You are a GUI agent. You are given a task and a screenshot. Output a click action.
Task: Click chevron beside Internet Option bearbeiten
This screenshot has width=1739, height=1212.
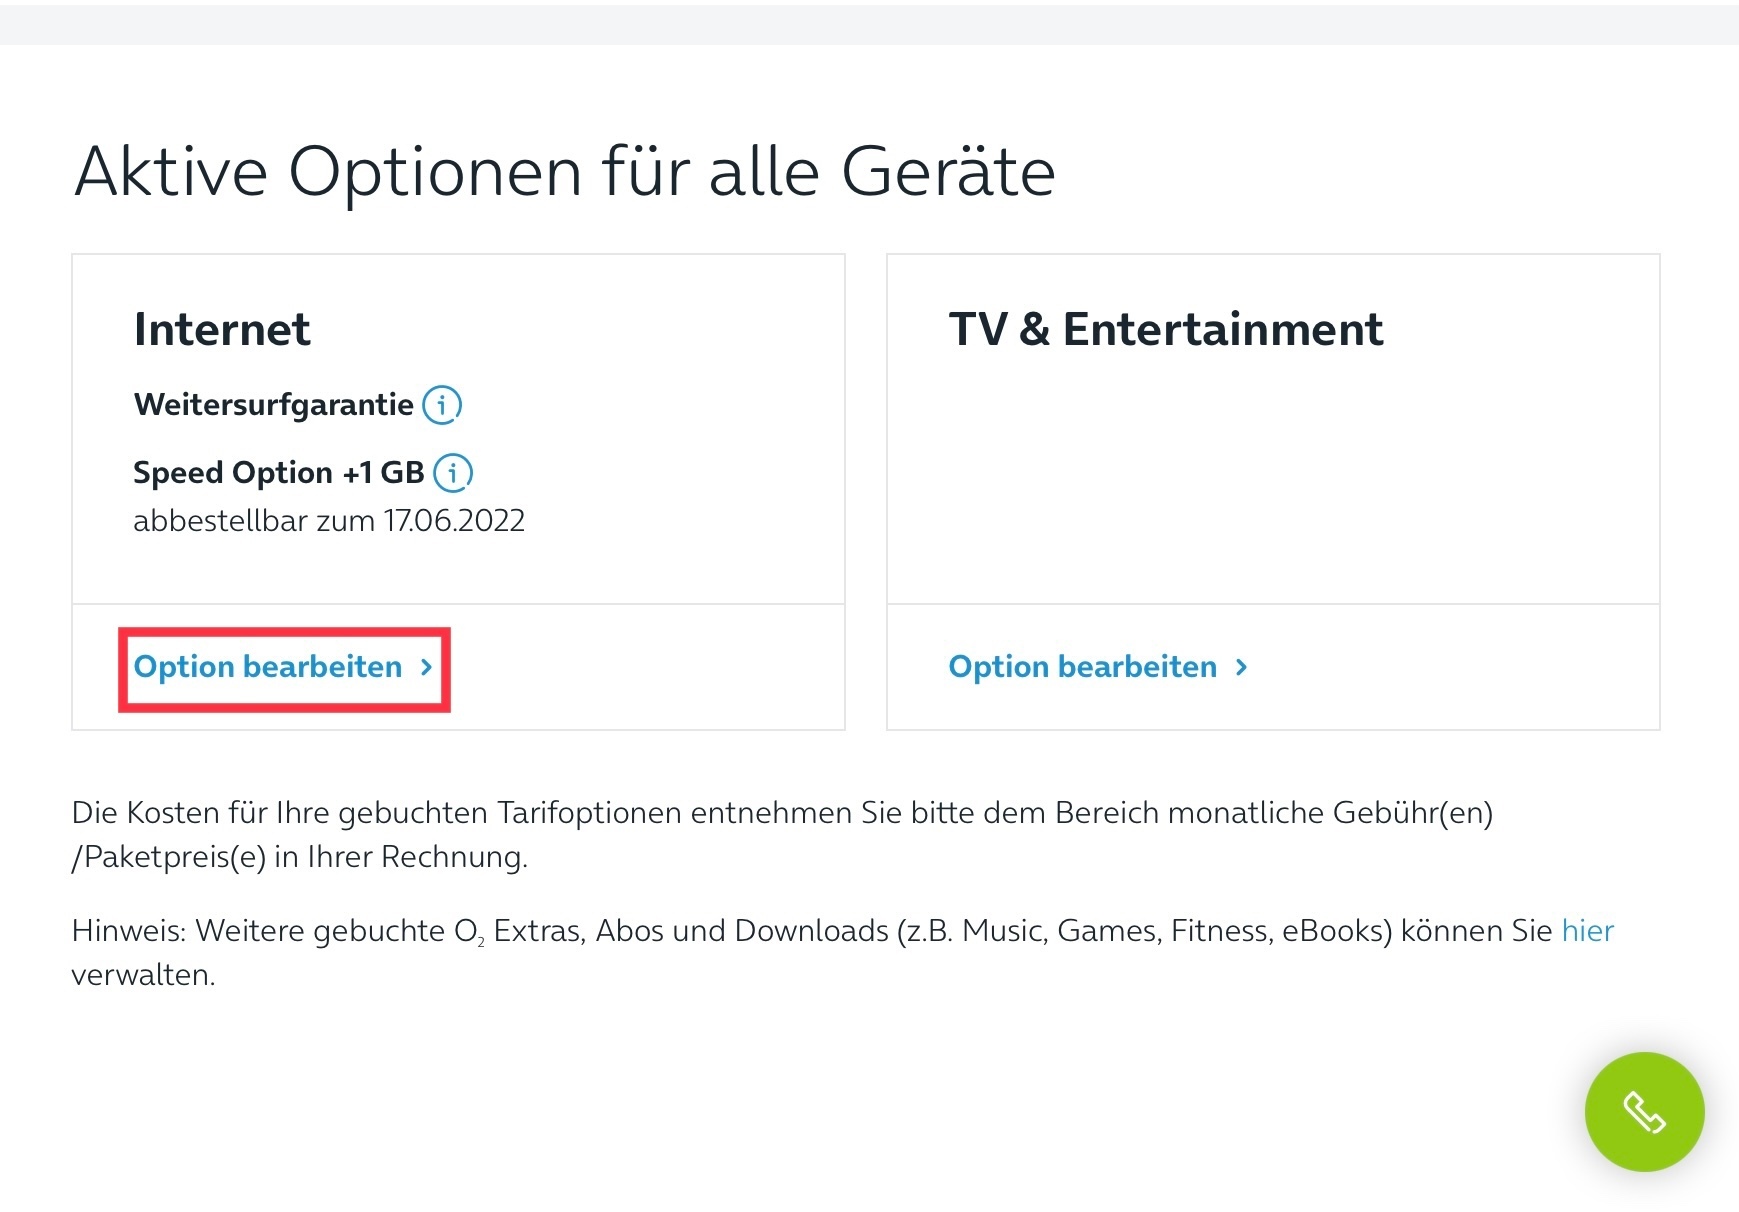click(426, 667)
